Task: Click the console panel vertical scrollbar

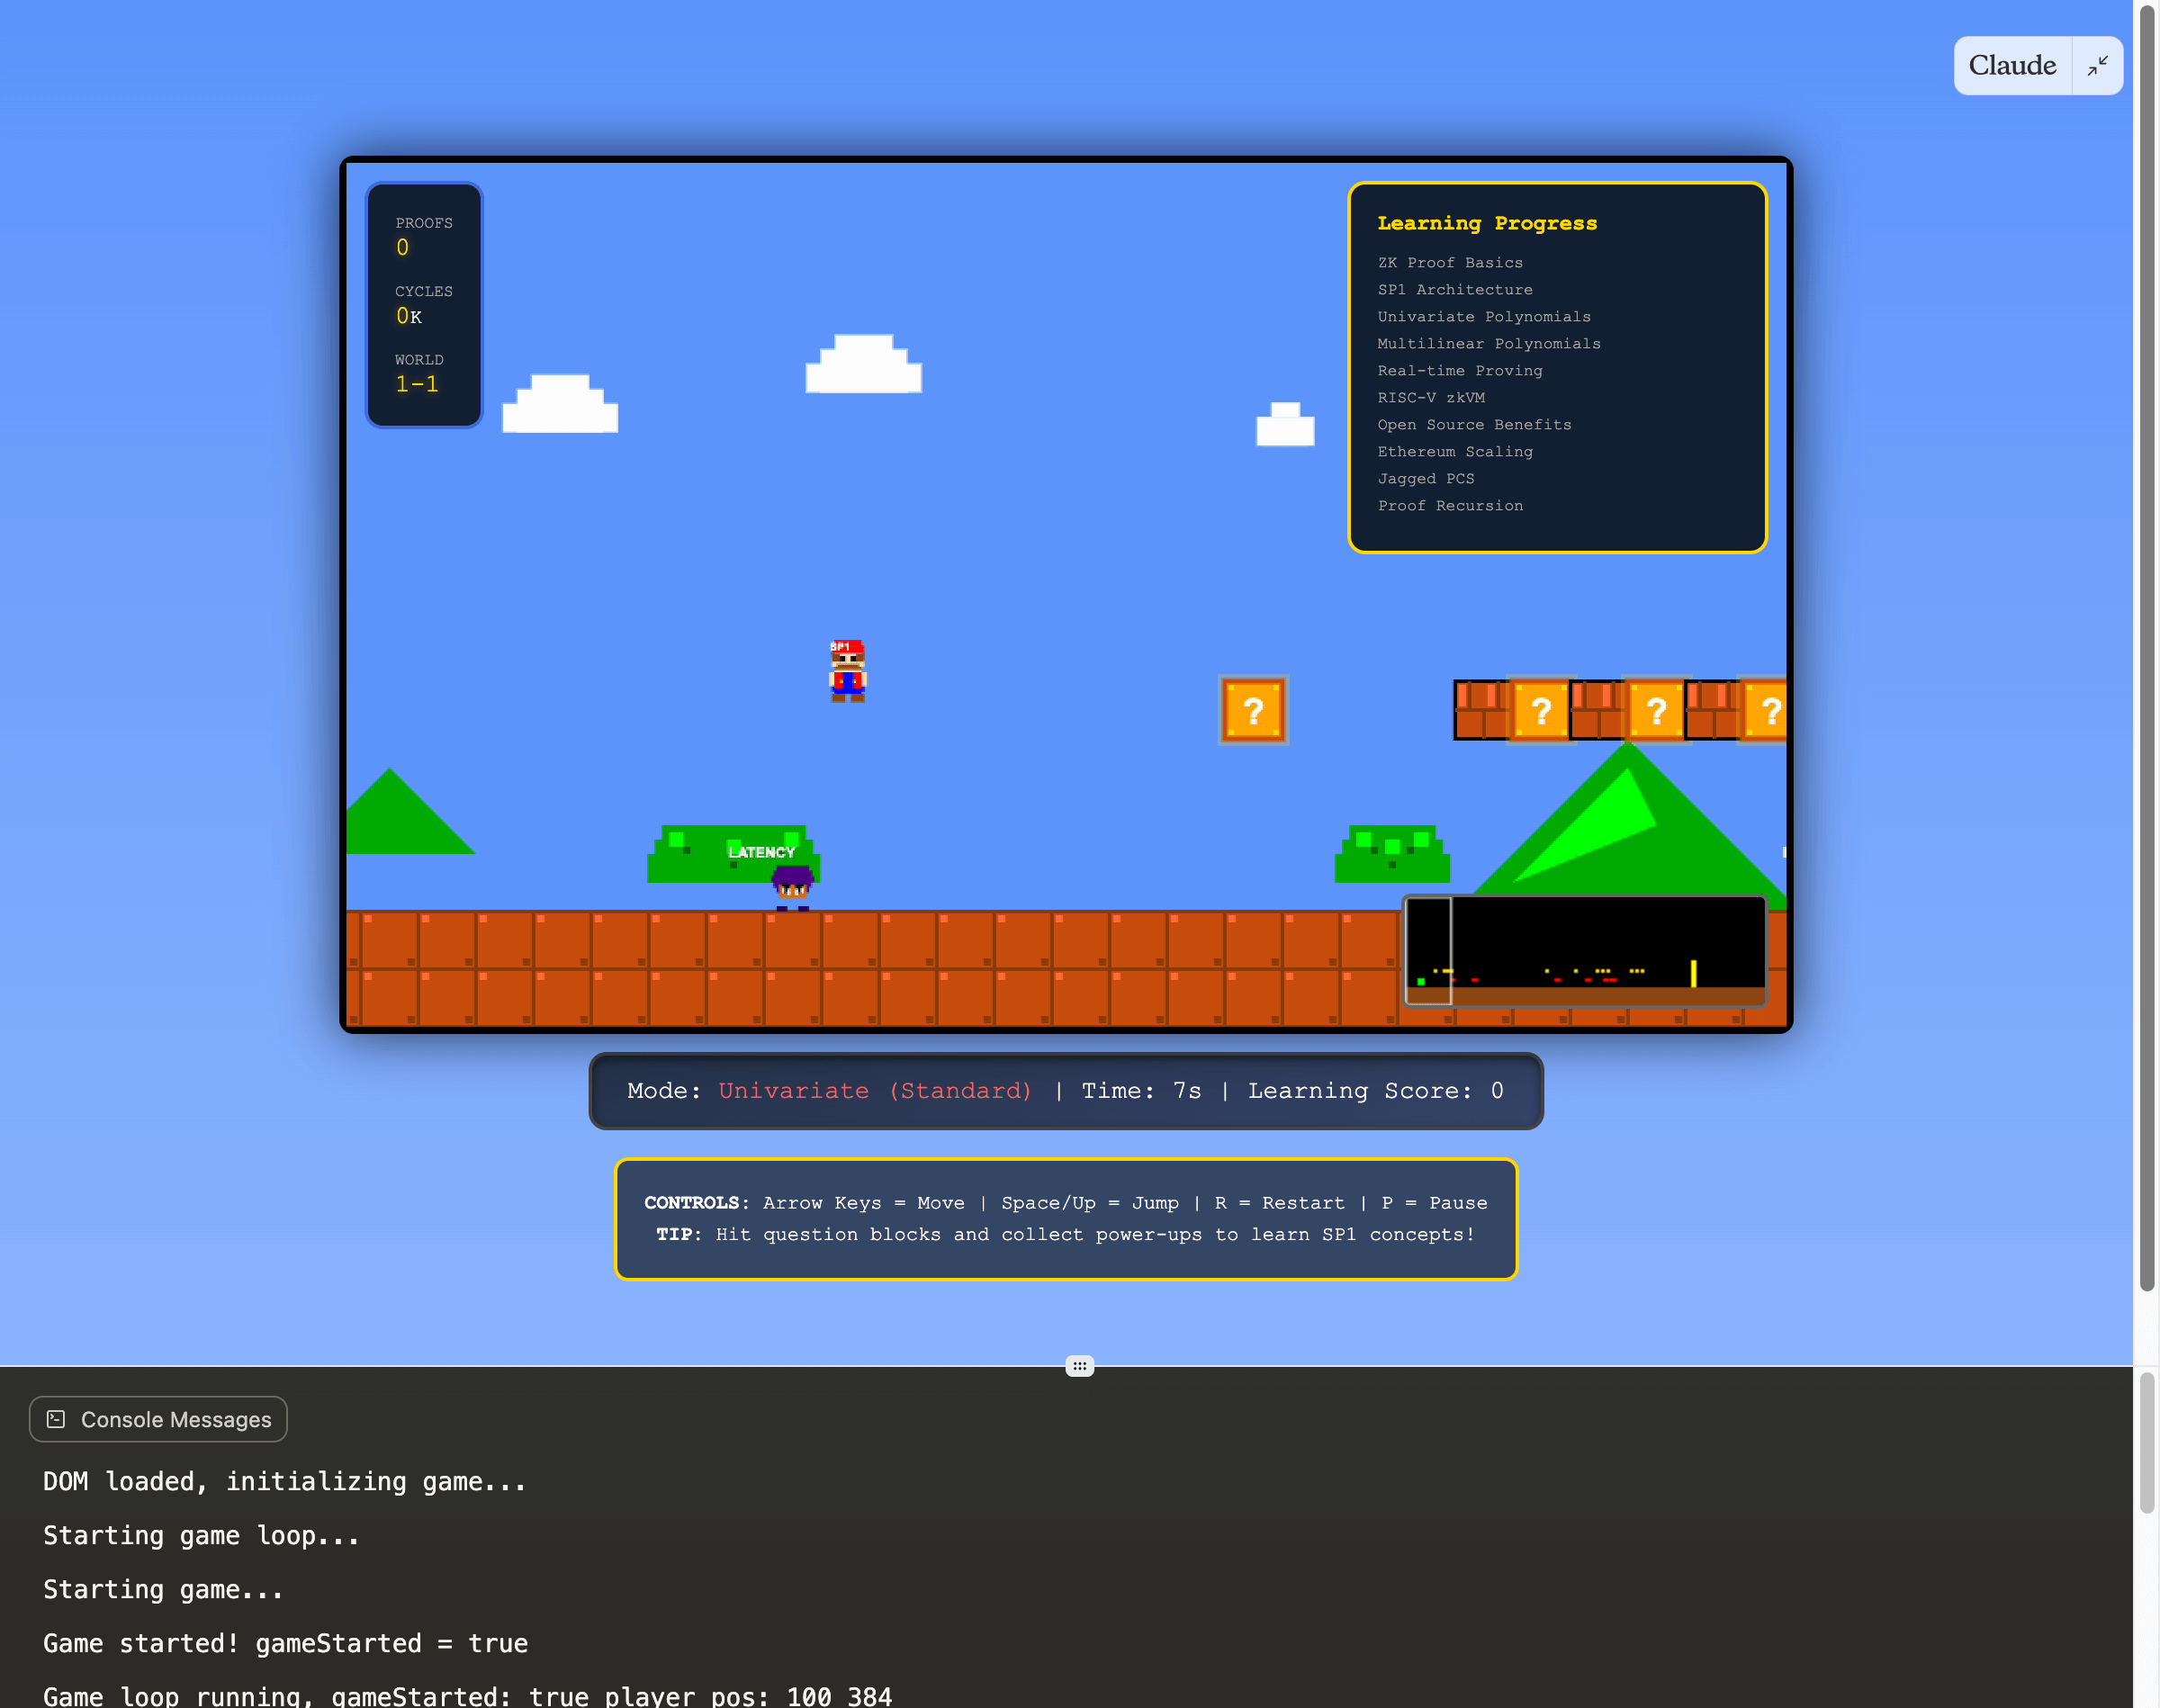Action: tap(2147, 1442)
